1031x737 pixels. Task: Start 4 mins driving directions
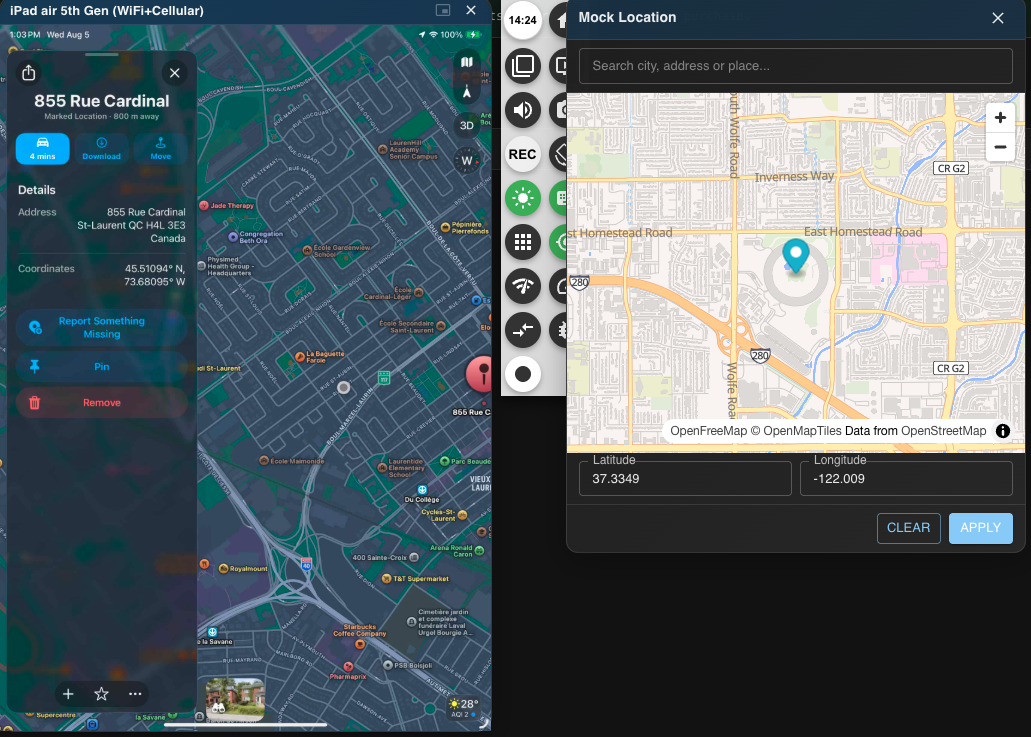pos(43,149)
